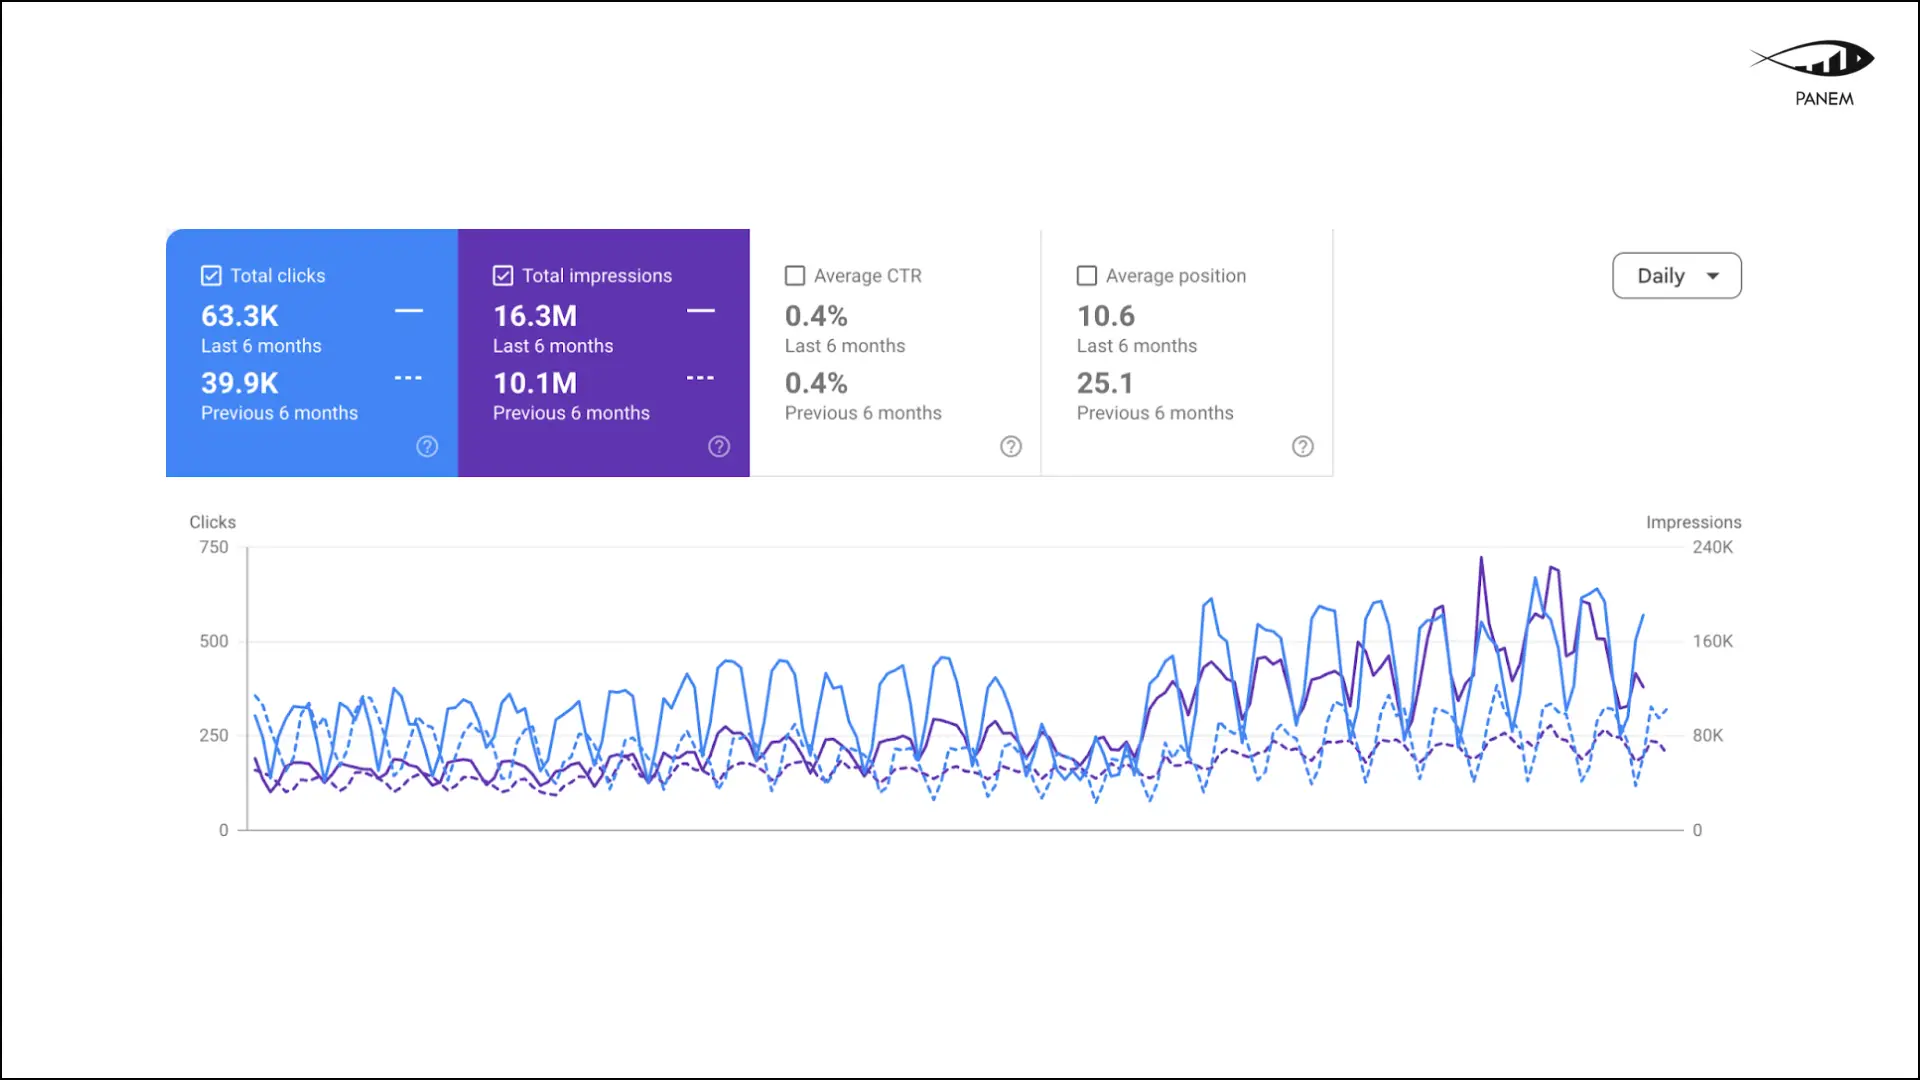The height and width of the screenshot is (1080, 1920).
Task: Click dashed line legend in Total impressions card
Action: click(x=700, y=378)
